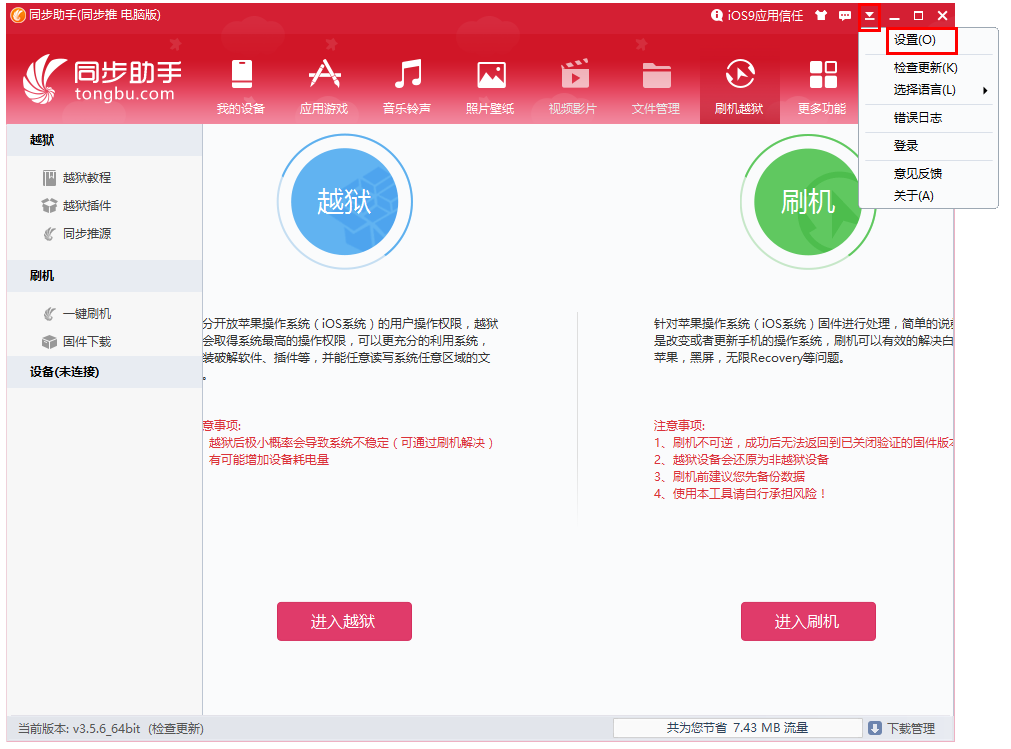Viewport: 1011px width, 749px height.
Task: Open the 我的设备 device section
Action: [x=241, y=88]
